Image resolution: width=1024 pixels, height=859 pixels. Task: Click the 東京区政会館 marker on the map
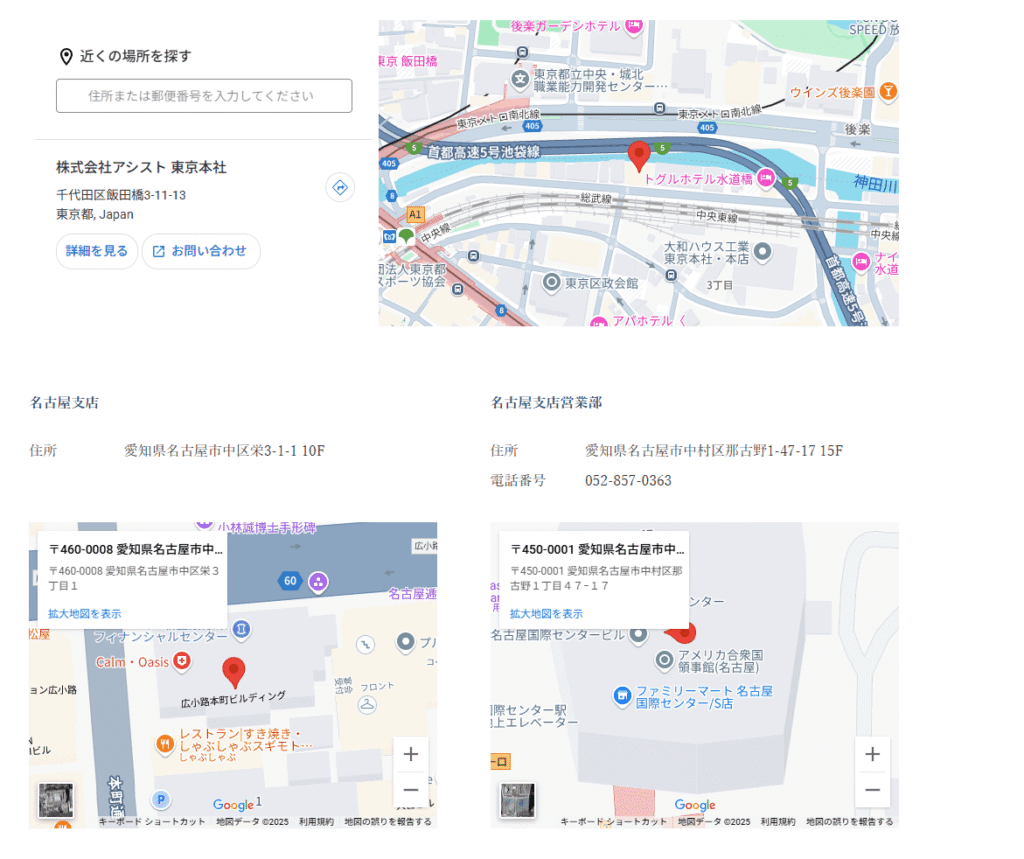552,282
